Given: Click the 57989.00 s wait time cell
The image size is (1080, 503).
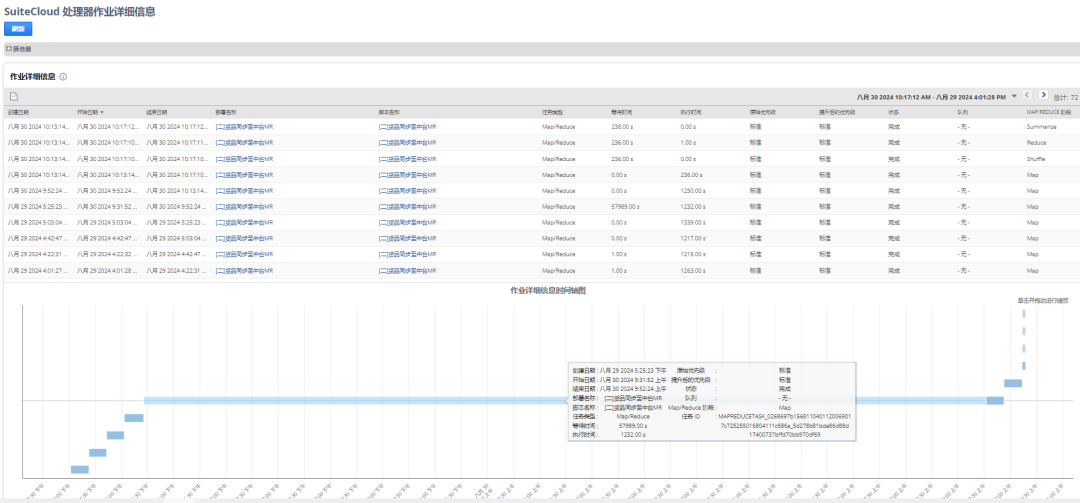Looking at the screenshot, I should [x=625, y=207].
